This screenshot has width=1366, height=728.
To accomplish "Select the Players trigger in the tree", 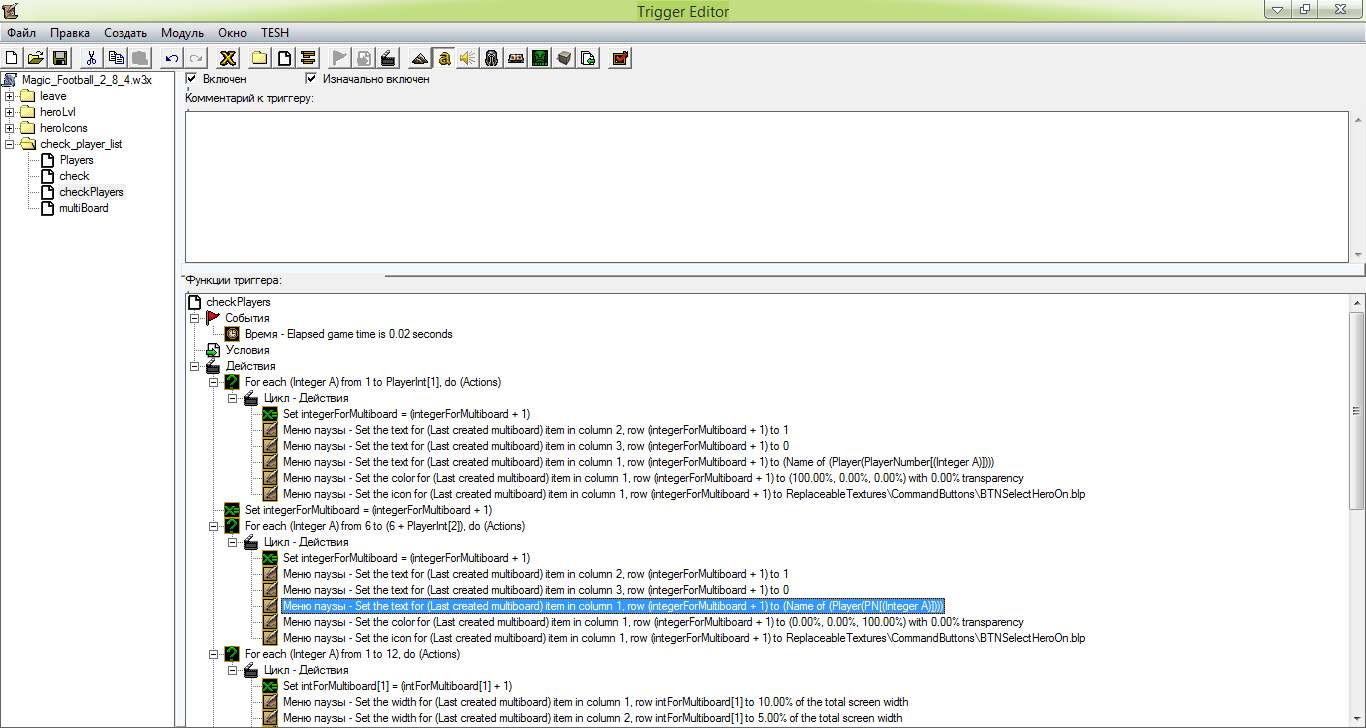I will 76,160.
